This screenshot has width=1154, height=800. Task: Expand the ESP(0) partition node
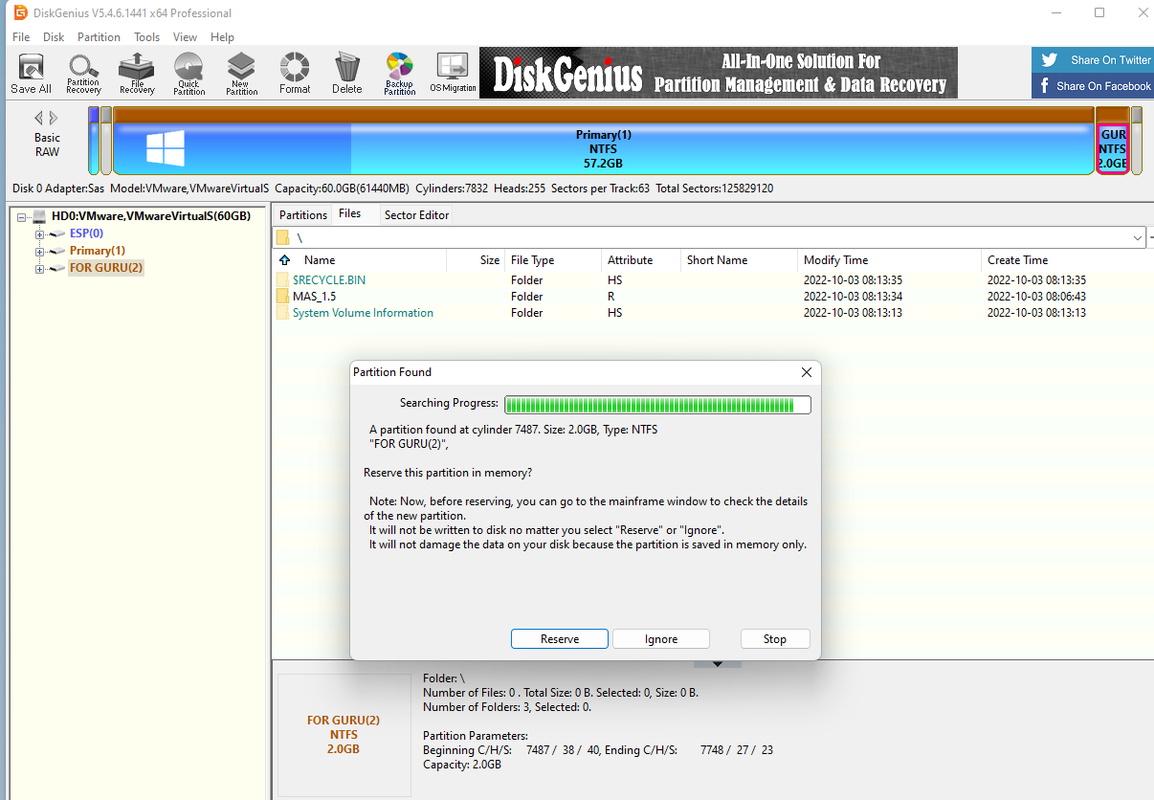(x=39, y=235)
